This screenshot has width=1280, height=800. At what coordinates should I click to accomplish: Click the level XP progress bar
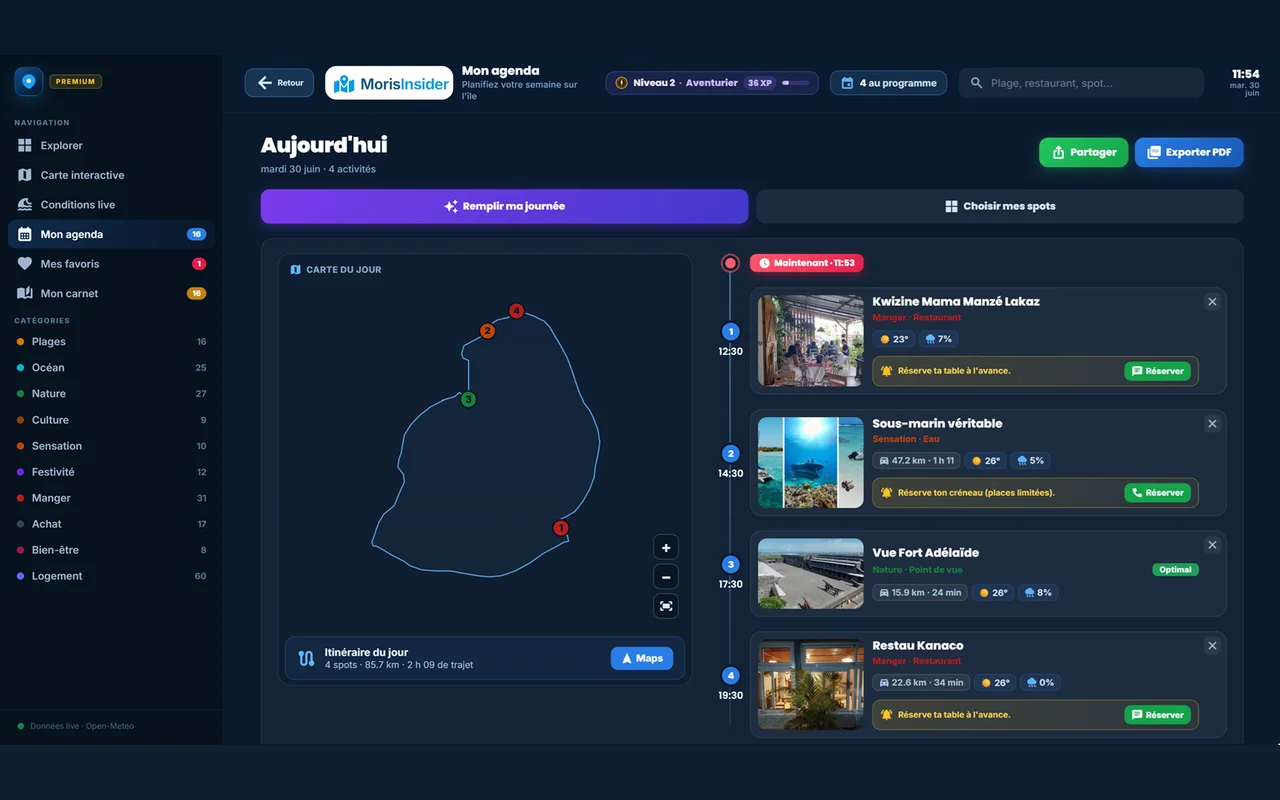tap(796, 83)
